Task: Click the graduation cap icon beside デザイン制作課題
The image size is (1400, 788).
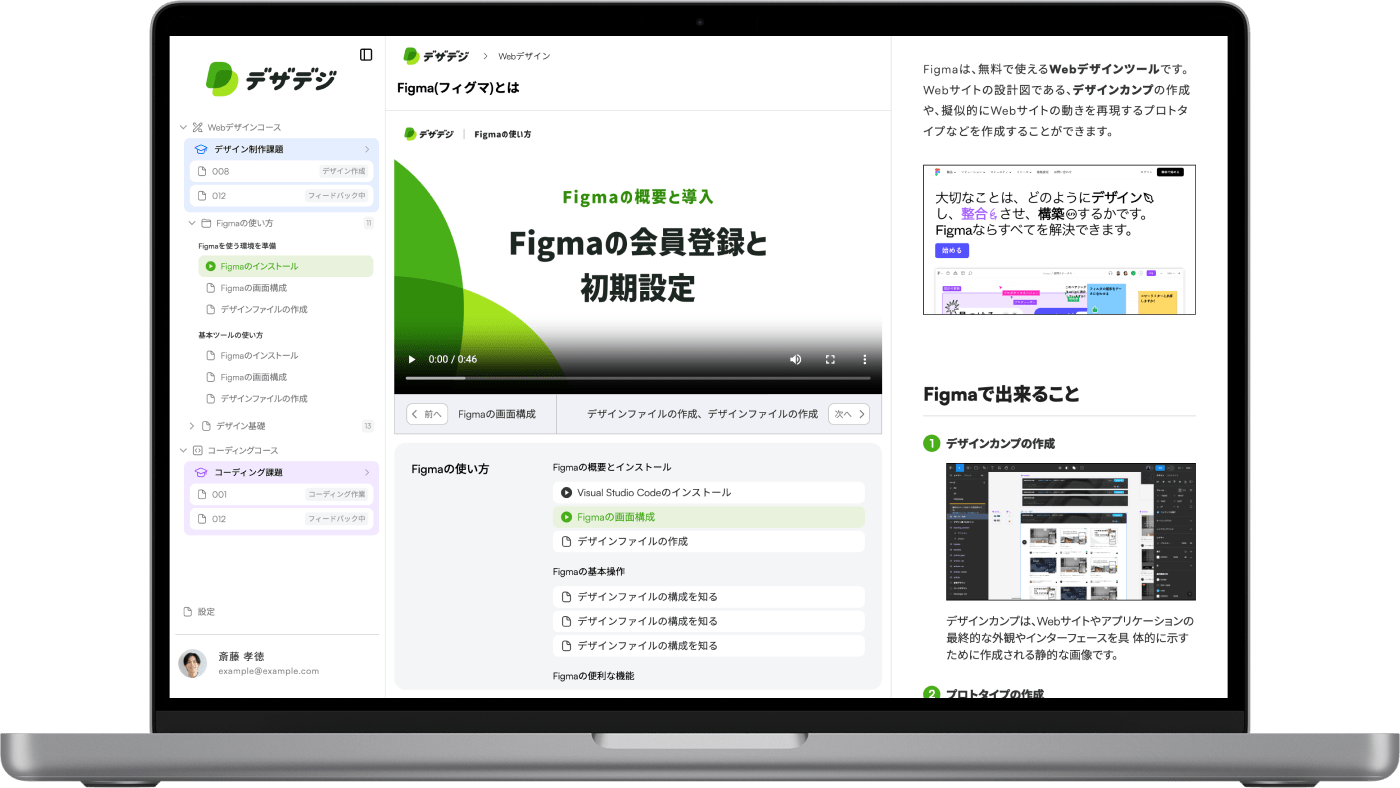Action: tap(201, 149)
